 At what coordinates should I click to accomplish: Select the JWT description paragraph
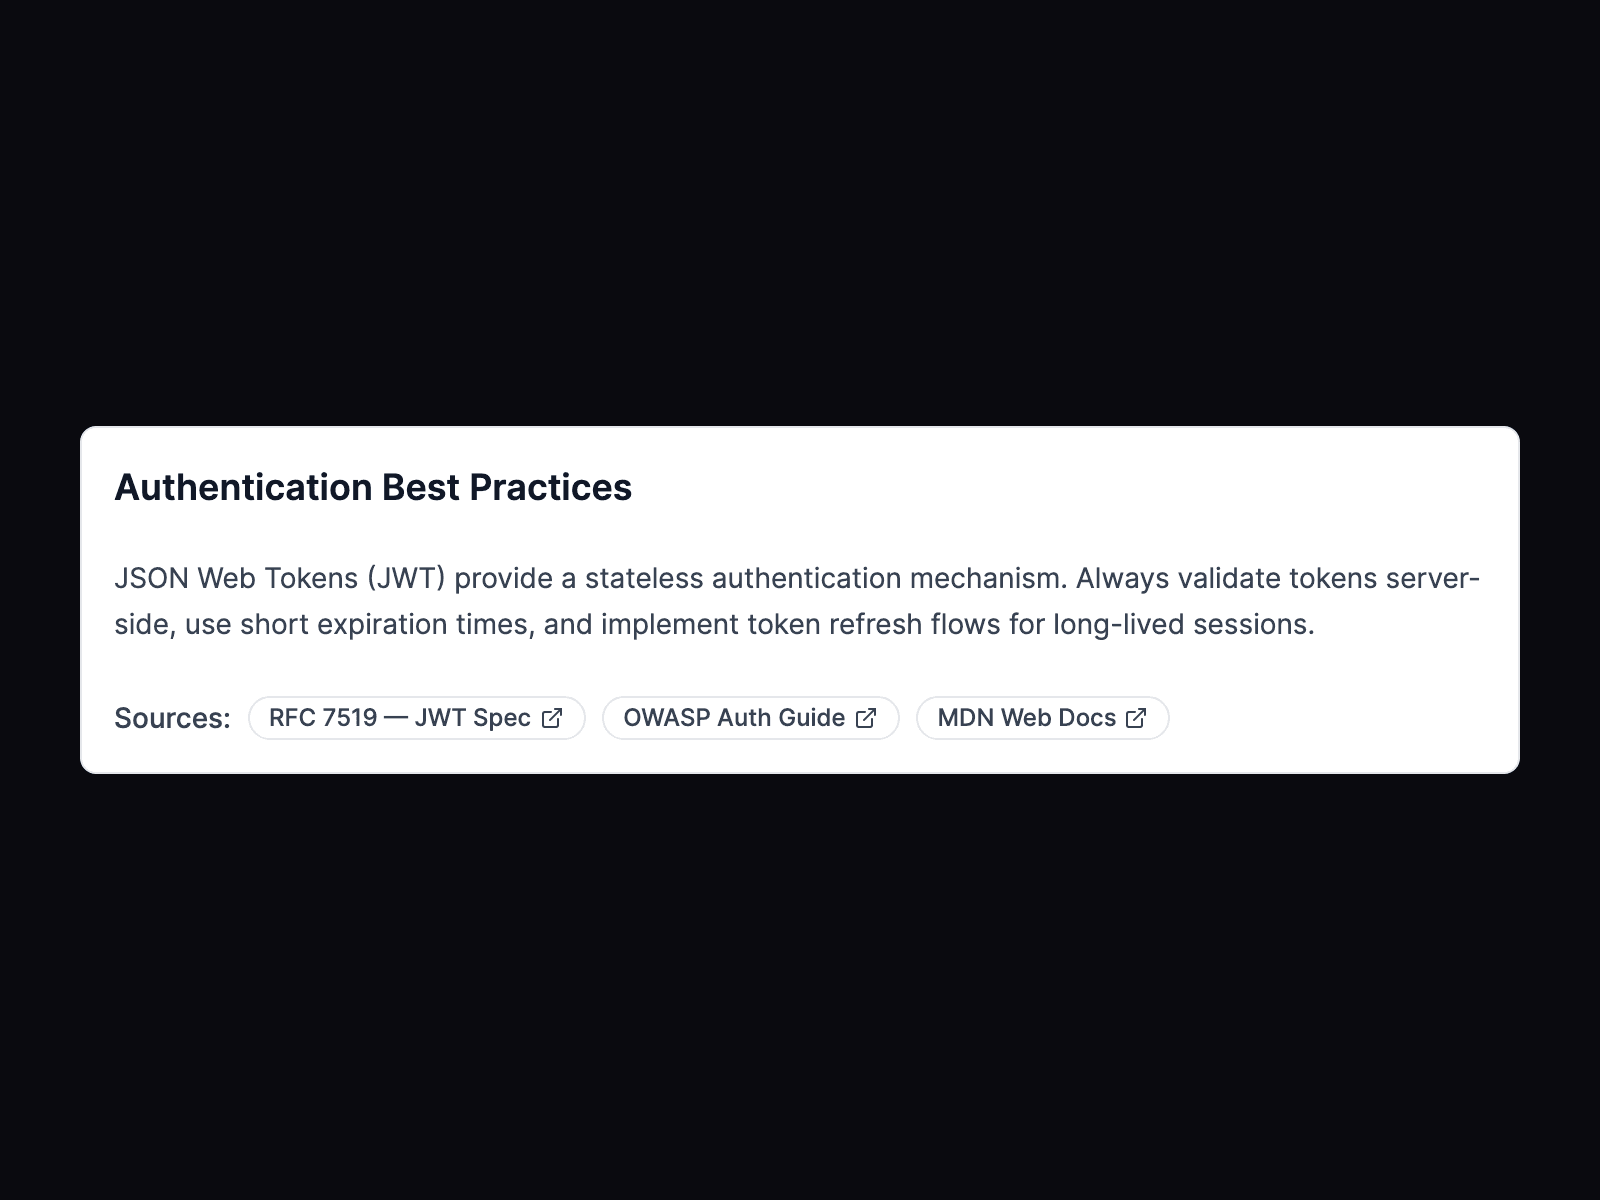700,600
